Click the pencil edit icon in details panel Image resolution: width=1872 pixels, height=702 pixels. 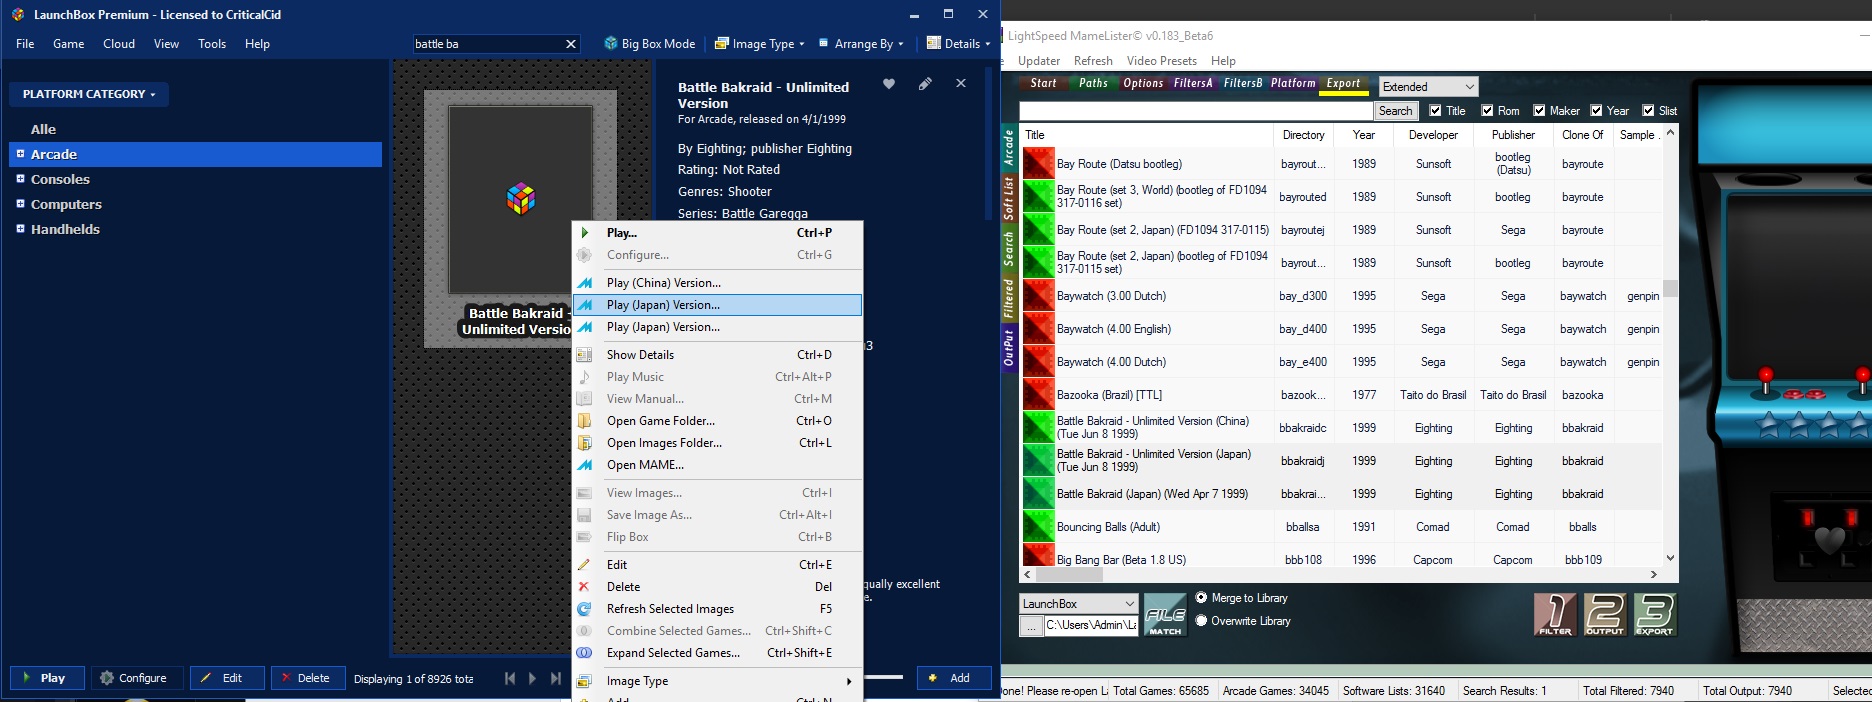tap(925, 84)
